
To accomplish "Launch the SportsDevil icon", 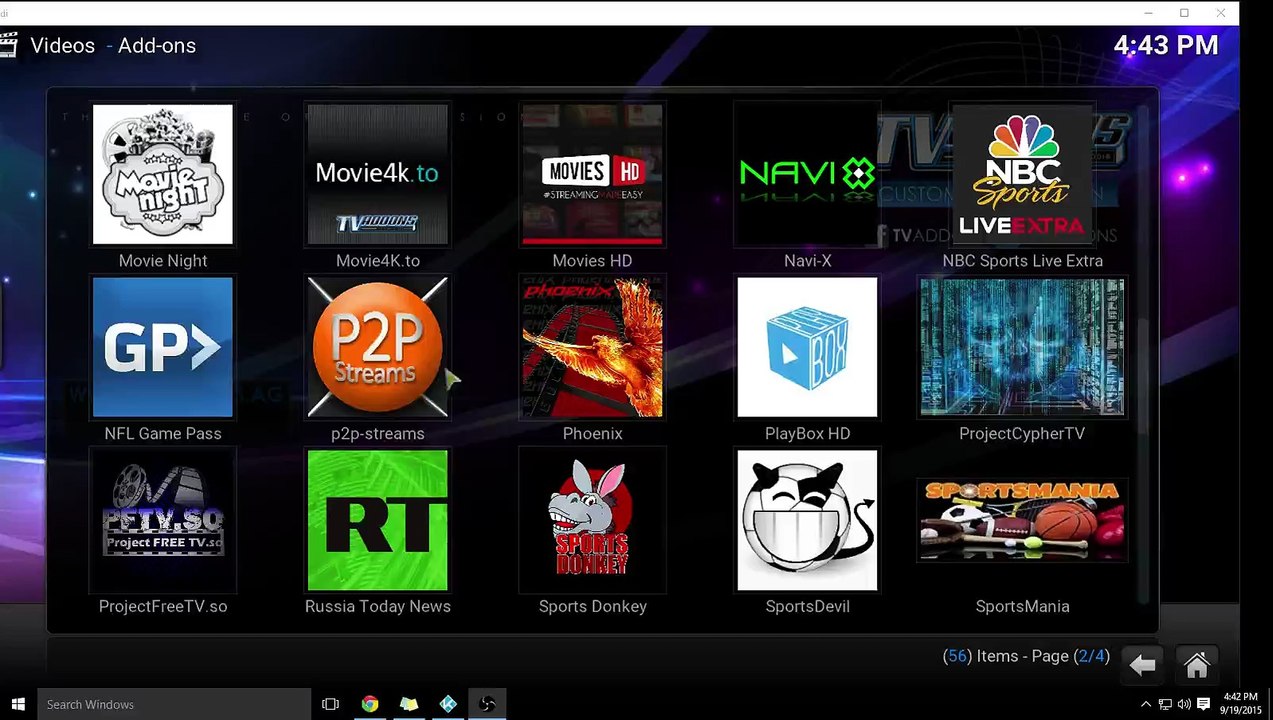I will pos(807,520).
